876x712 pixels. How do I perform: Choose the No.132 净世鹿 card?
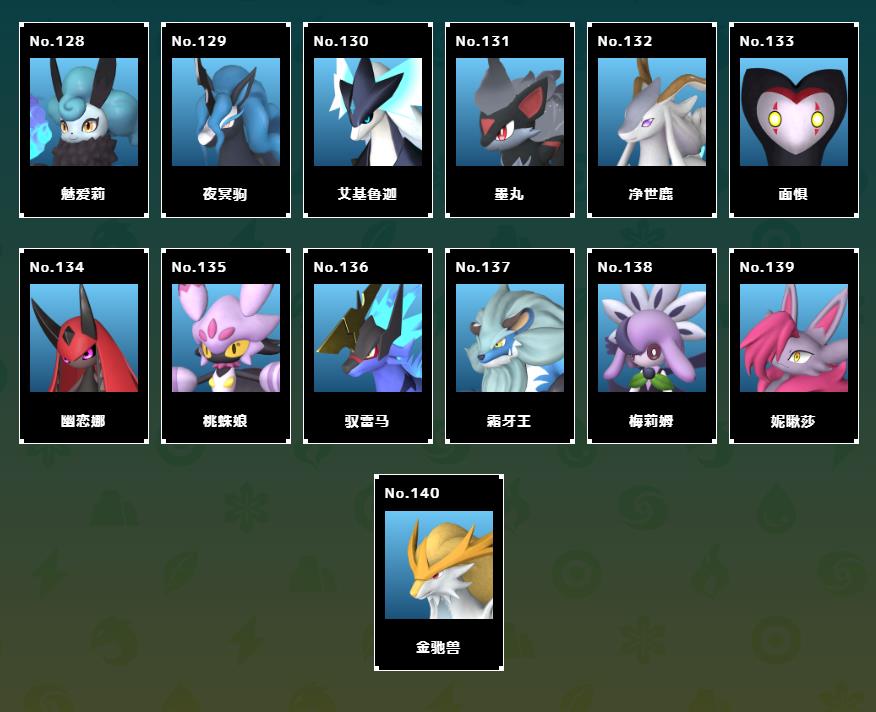click(651, 120)
